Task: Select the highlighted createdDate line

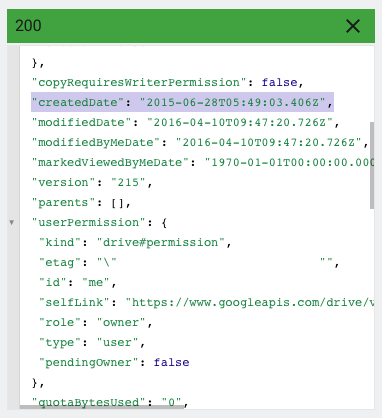Action: point(182,102)
